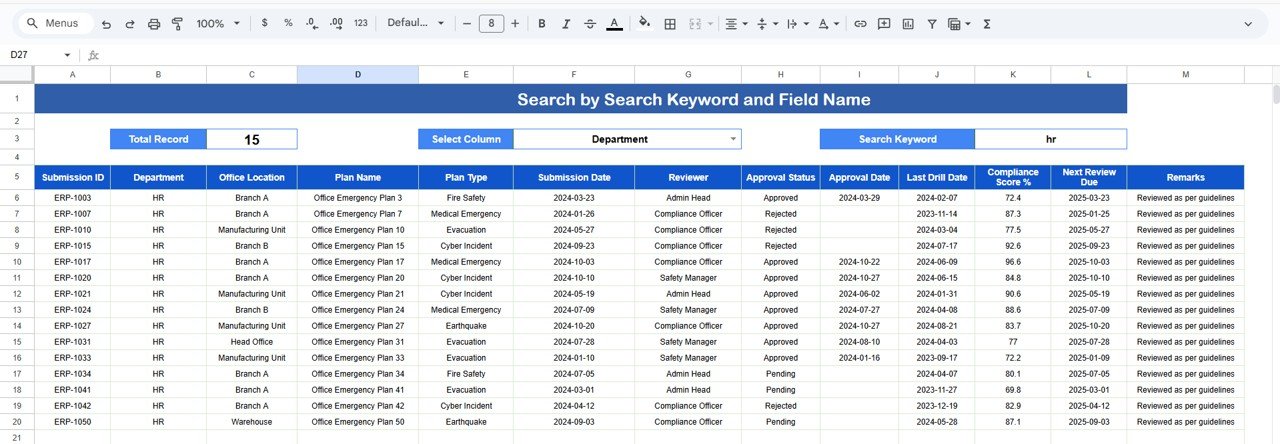Toggle strikethrough formatting
The height and width of the screenshot is (444, 1280).
[x=590, y=23]
